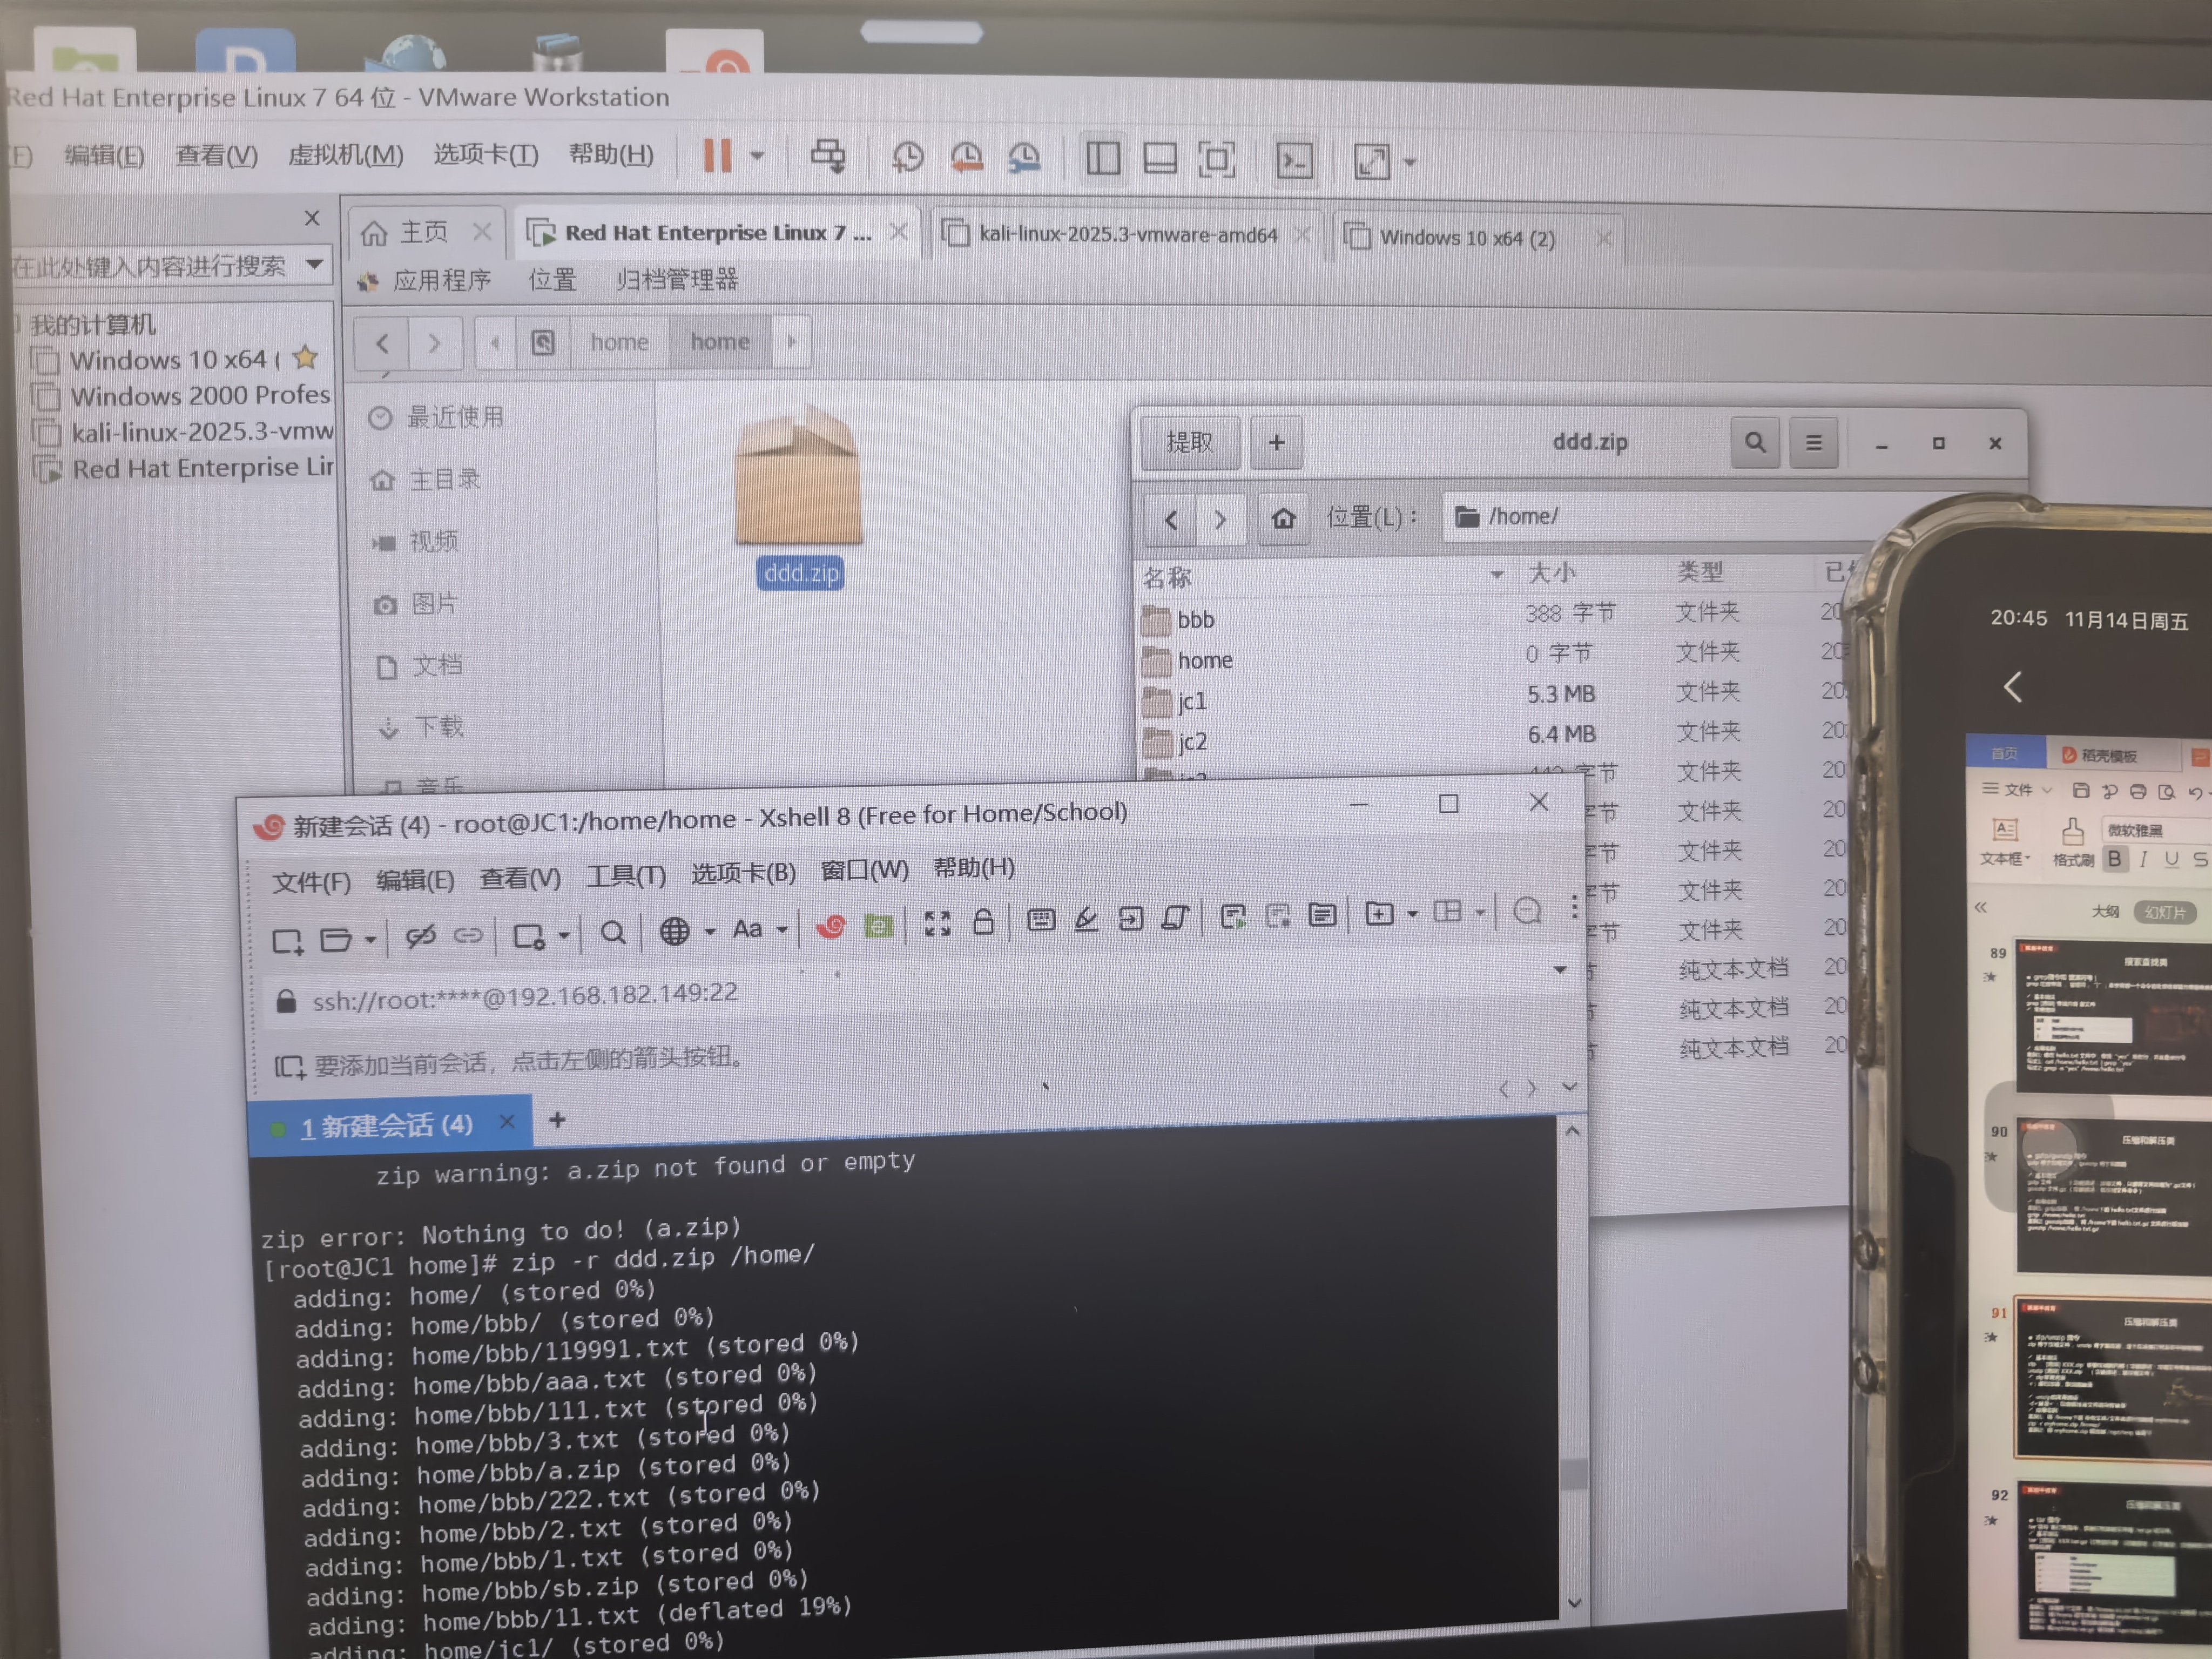Image resolution: width=2212 pixels, height=1659 pixels.
Task: Expand the dropdown next to pause button
Action: [x=757, y=156]
